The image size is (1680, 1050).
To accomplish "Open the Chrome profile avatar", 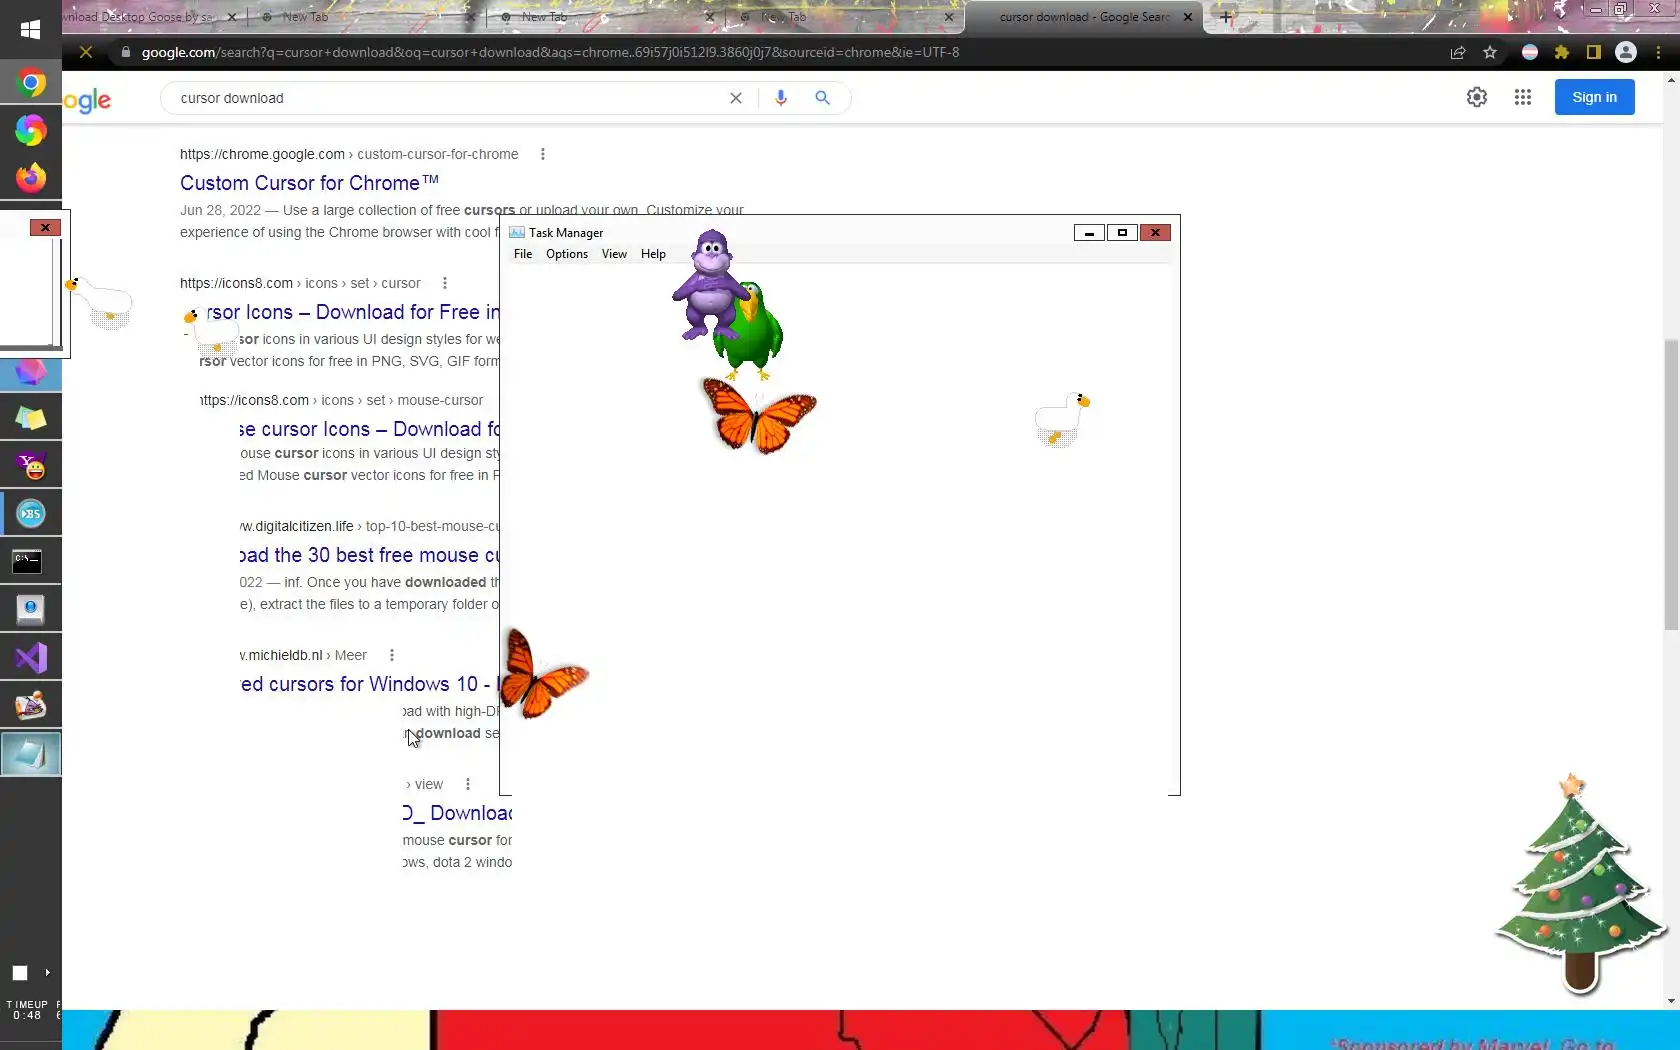I will (x=1626, y=52).
